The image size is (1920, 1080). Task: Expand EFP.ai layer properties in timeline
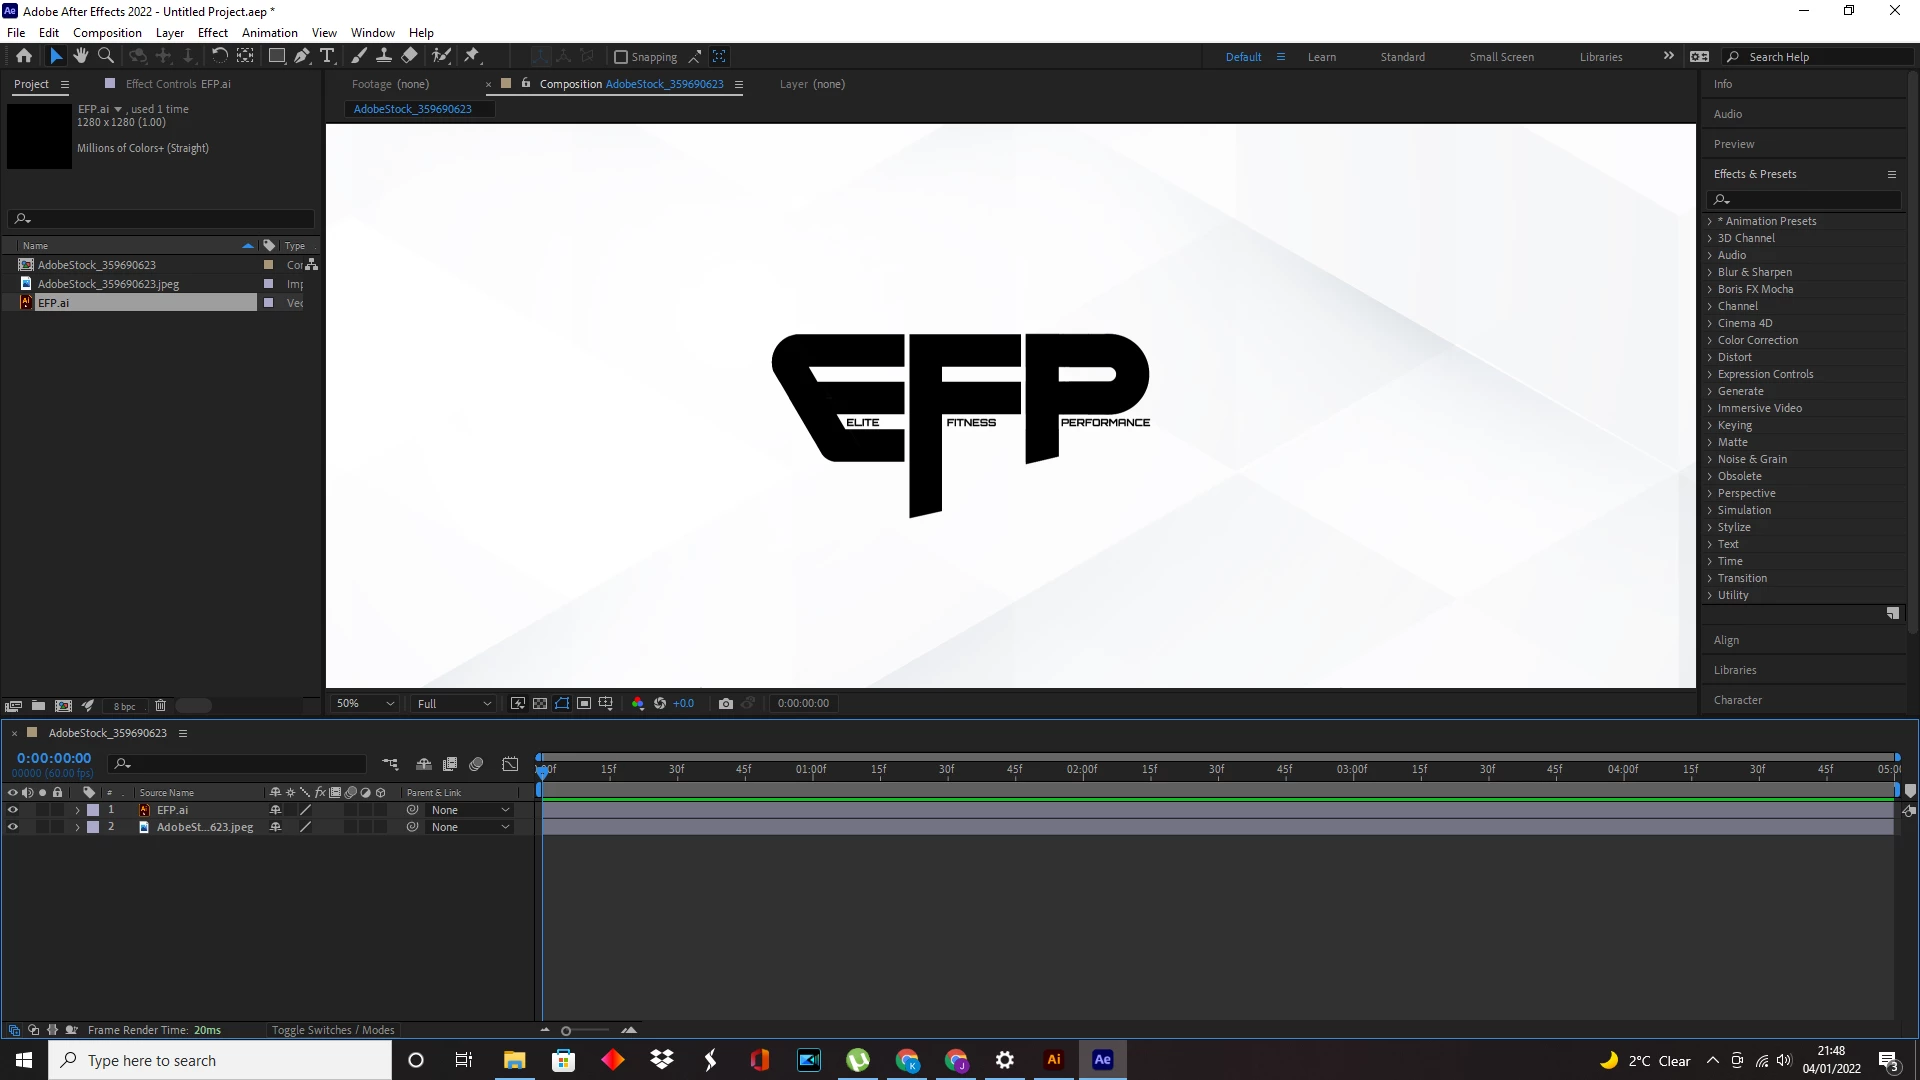click(77, 810)
